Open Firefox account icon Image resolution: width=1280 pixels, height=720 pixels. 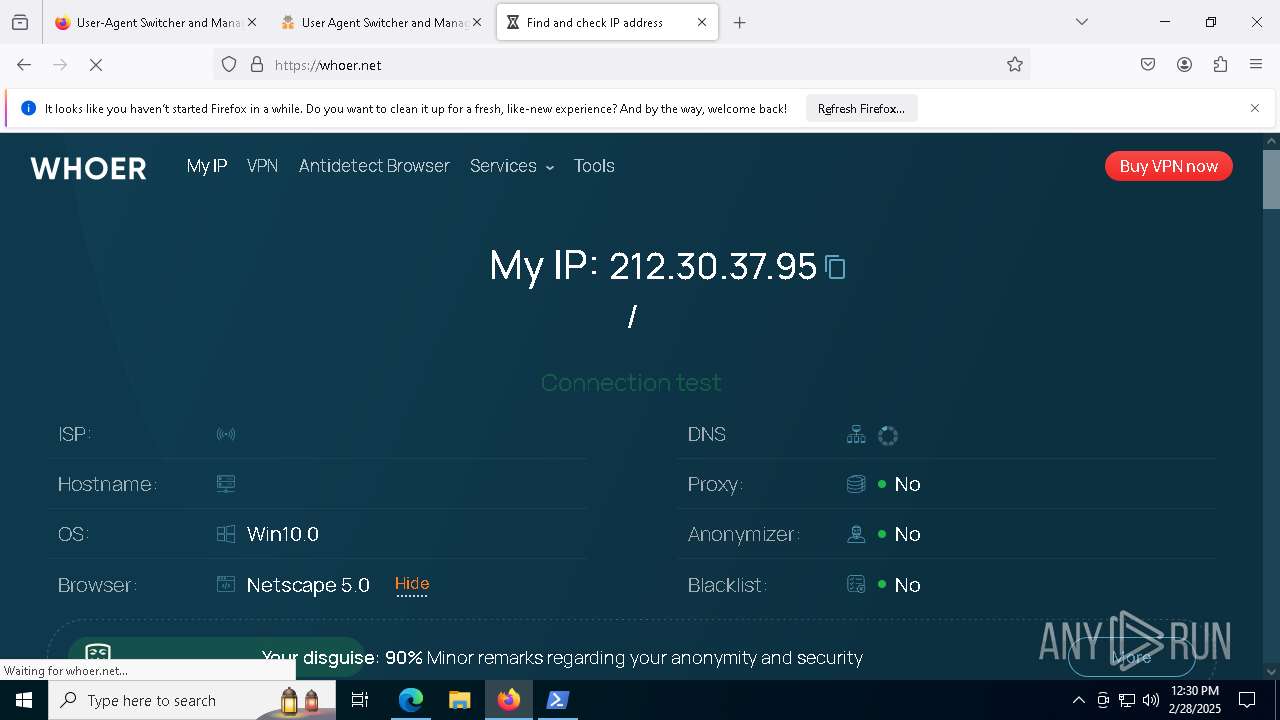tap(1184, 65)
